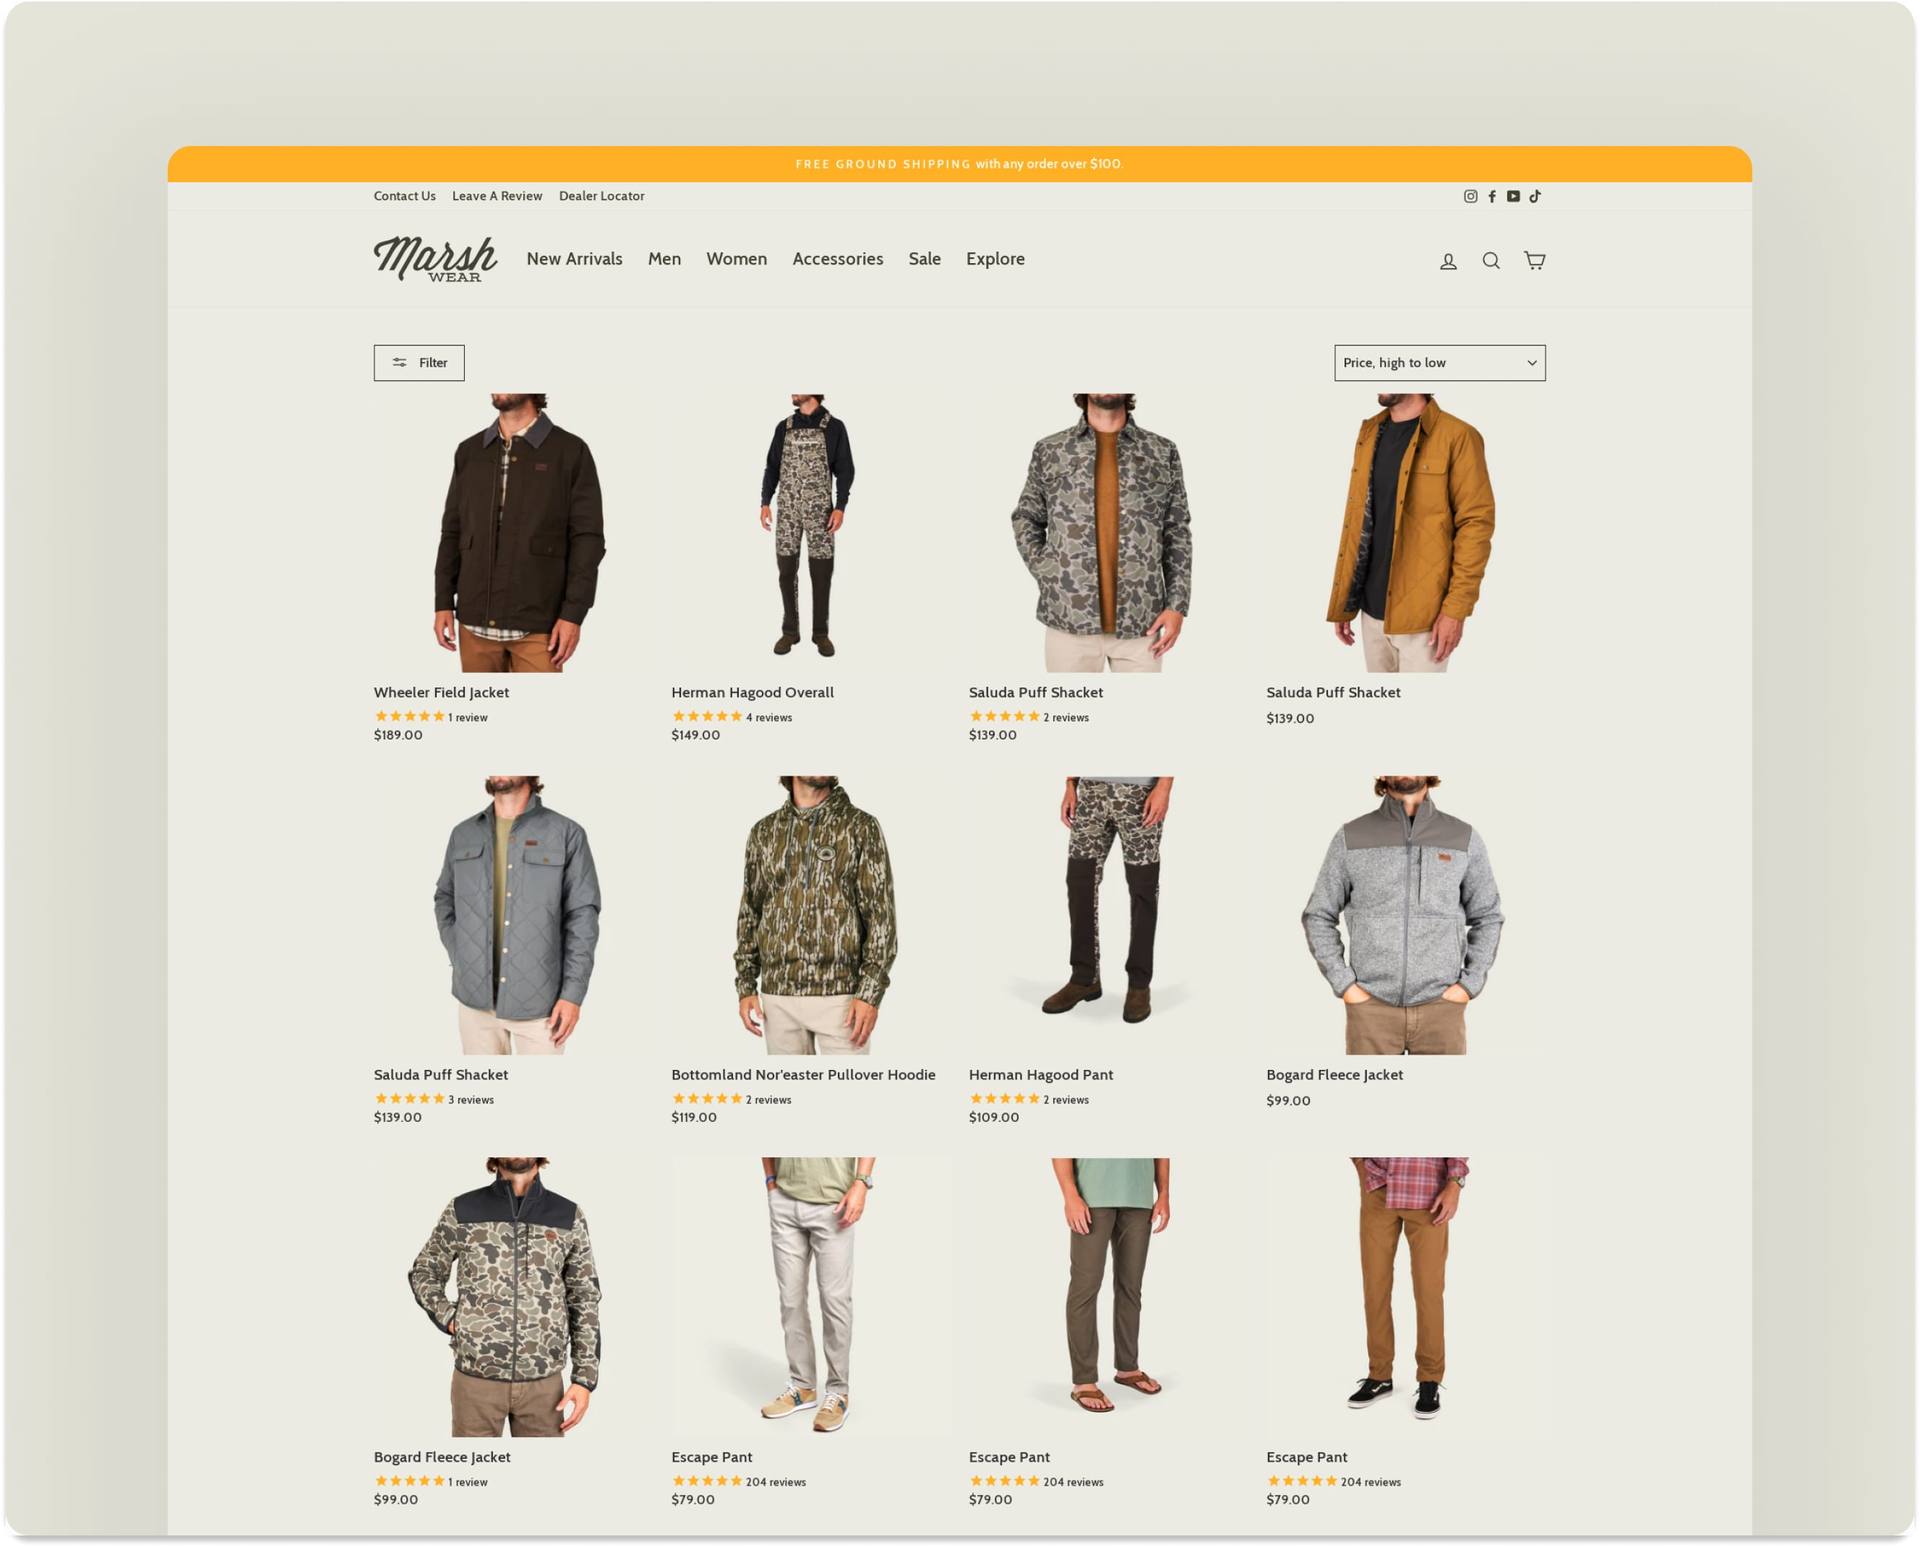Screen dimensions: 1920x1547
Task: Open the search icon in navbar
Action: click(1491, 259)
